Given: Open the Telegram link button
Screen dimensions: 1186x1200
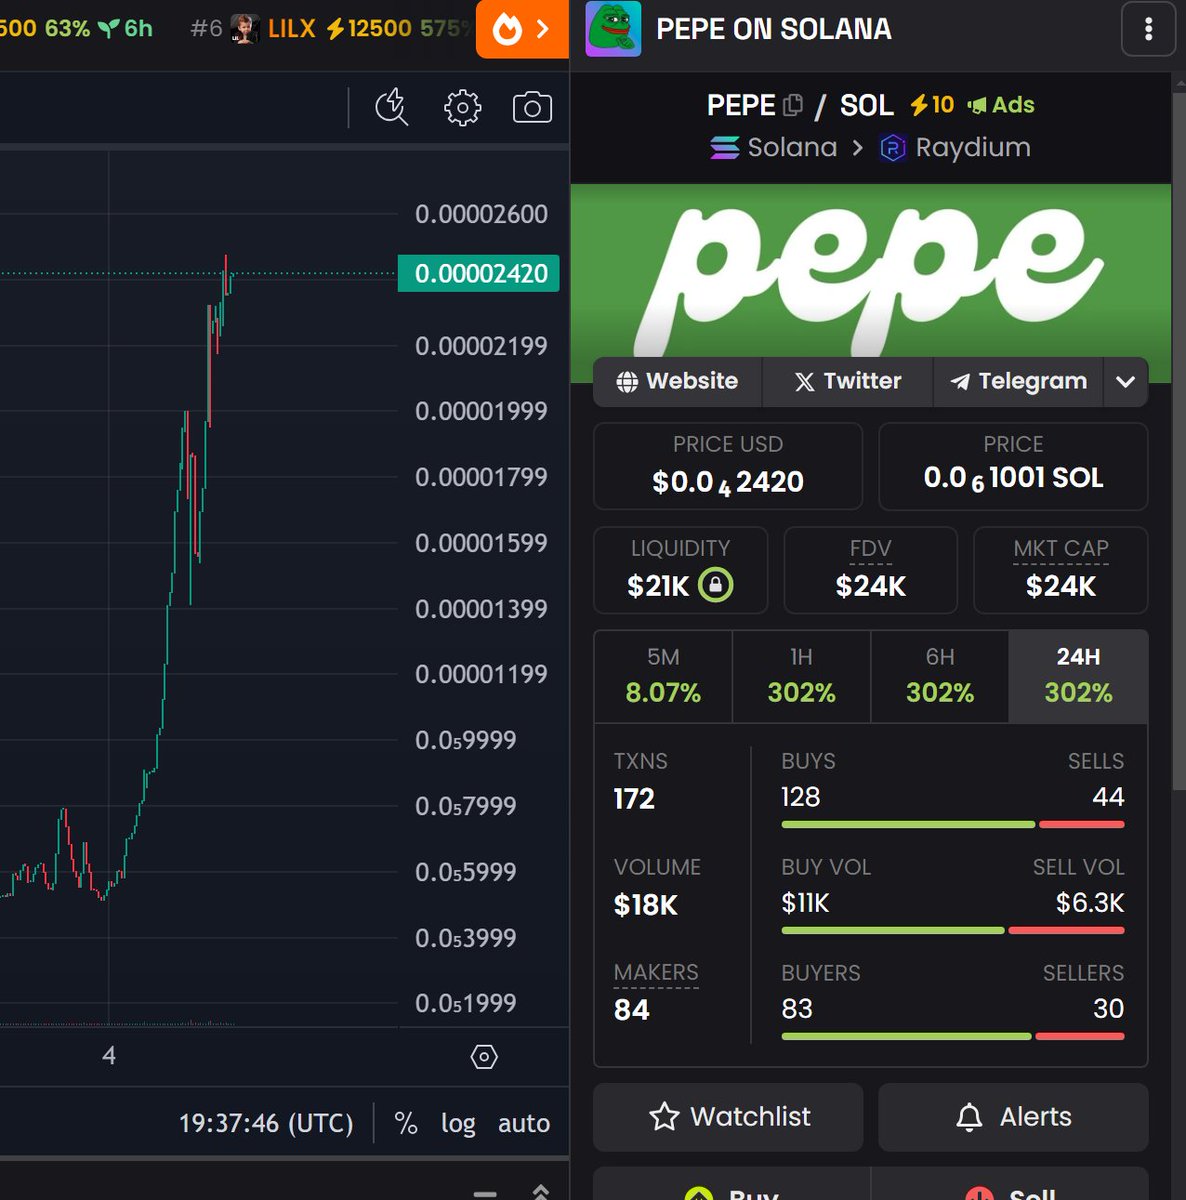Looking at the screenshot, I should click(x=1018, y=381).
